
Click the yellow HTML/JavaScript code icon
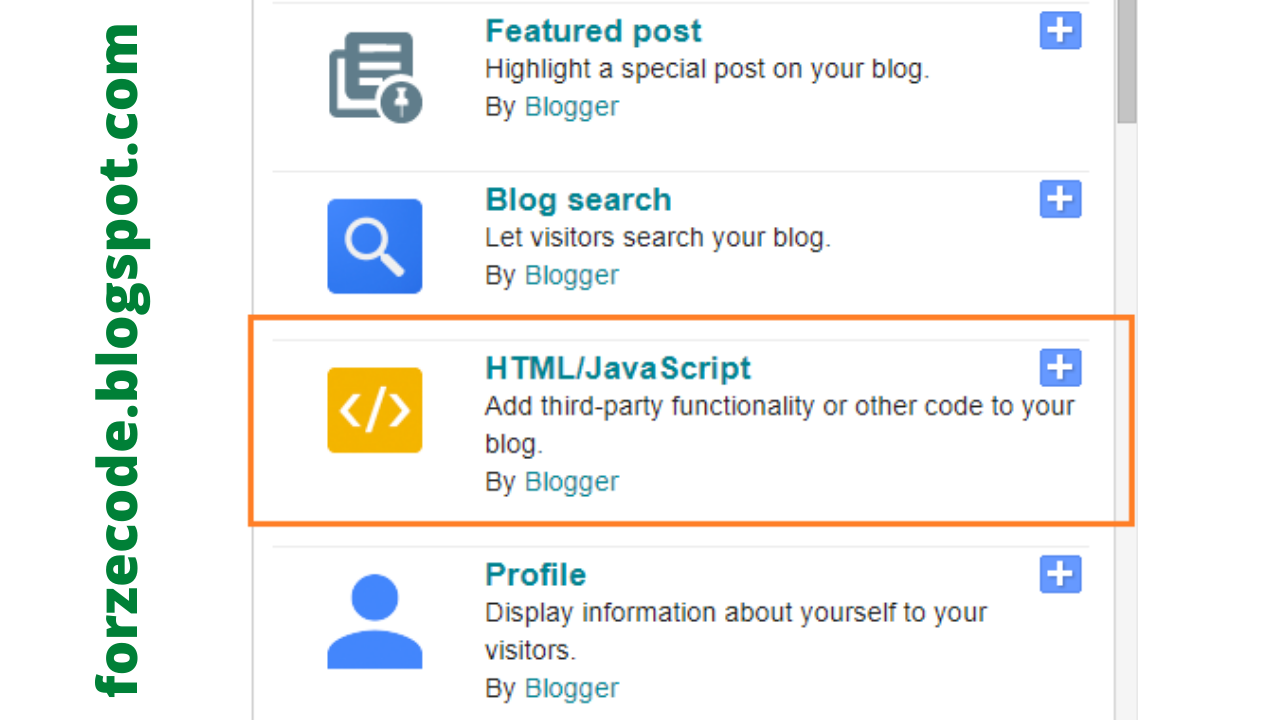pyautogui.click(x=374, y=410)
